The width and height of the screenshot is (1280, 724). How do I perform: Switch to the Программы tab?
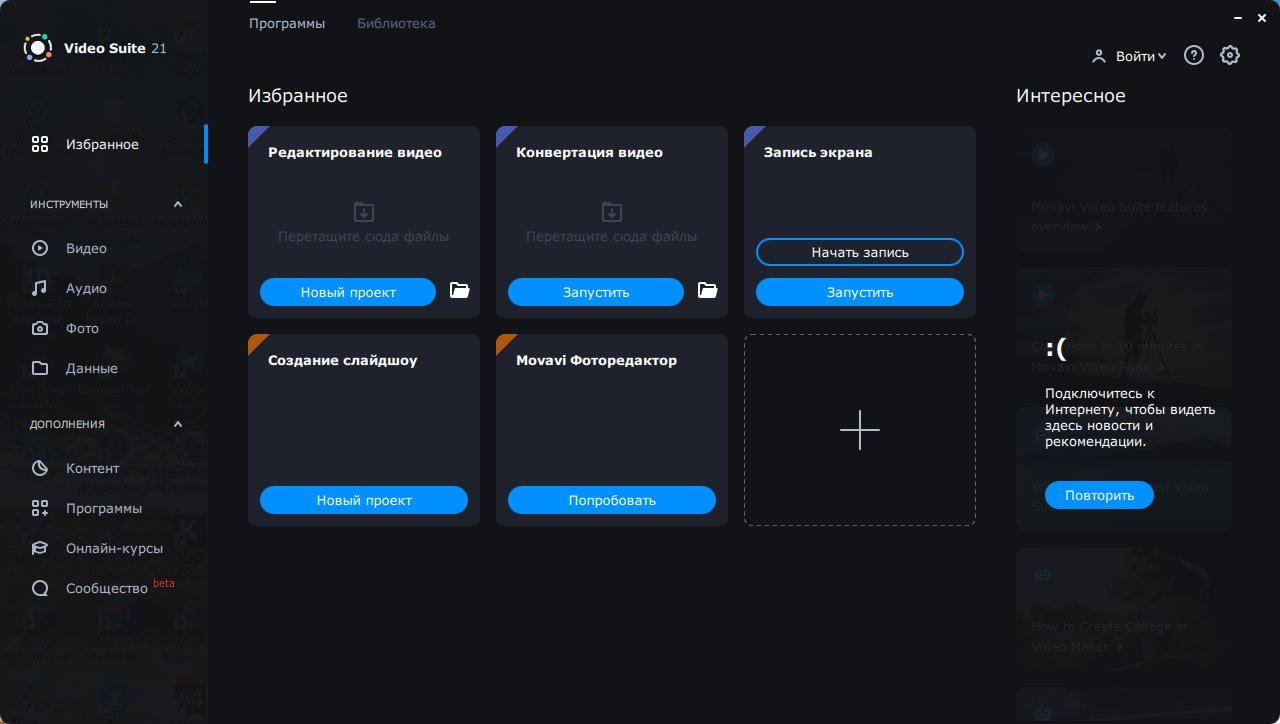pos(287,23)
